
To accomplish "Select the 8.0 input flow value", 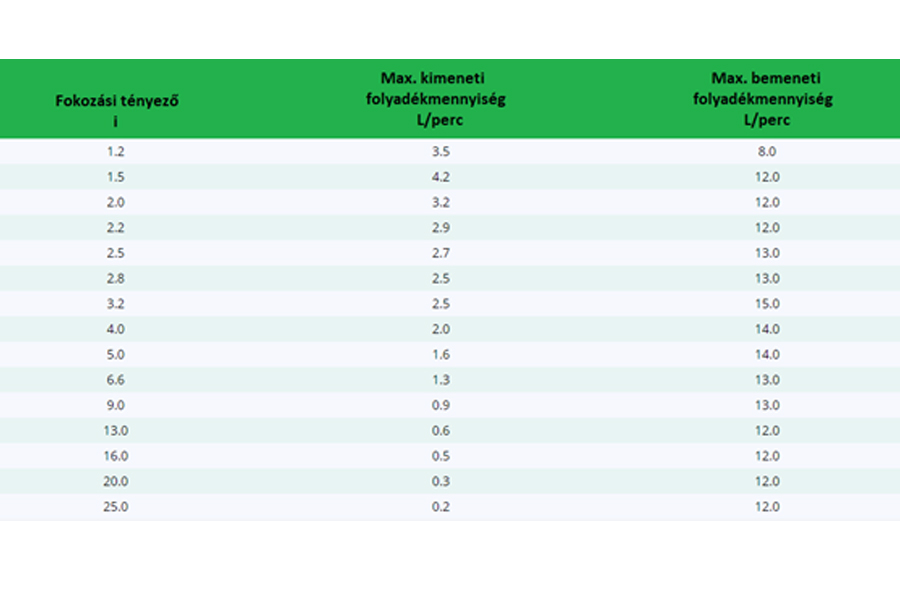I will pyautogui.click(x=767, y=152).
